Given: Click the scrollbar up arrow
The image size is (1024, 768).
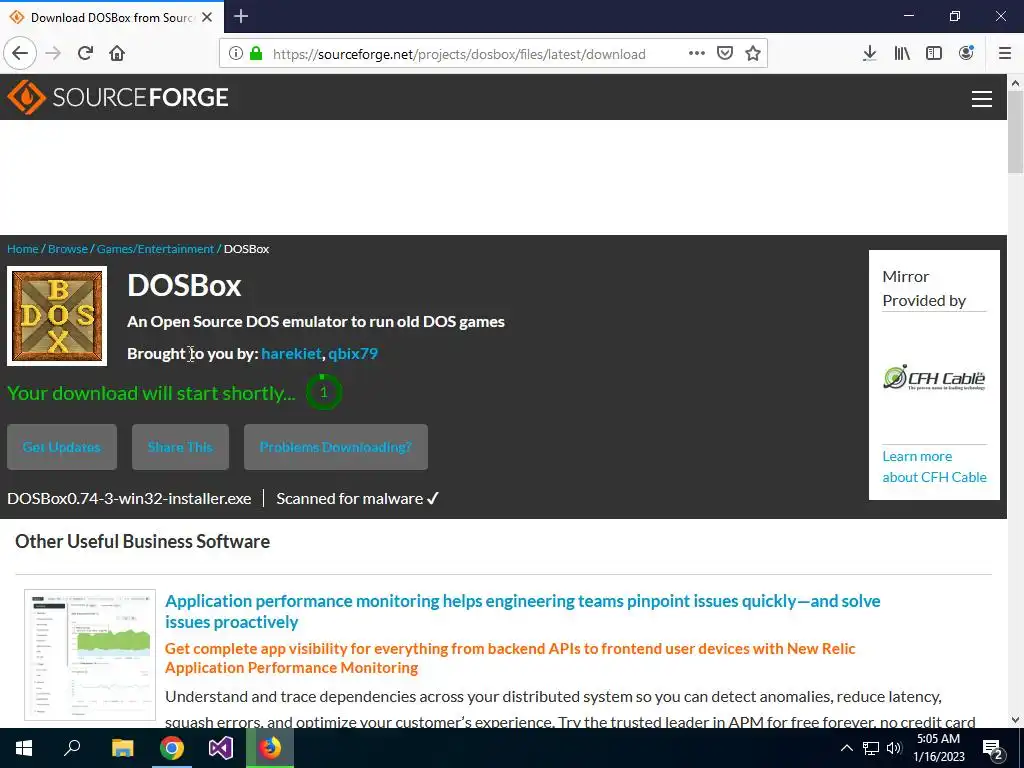Looking at the screenshot, I should click(x=1015, y=83).
